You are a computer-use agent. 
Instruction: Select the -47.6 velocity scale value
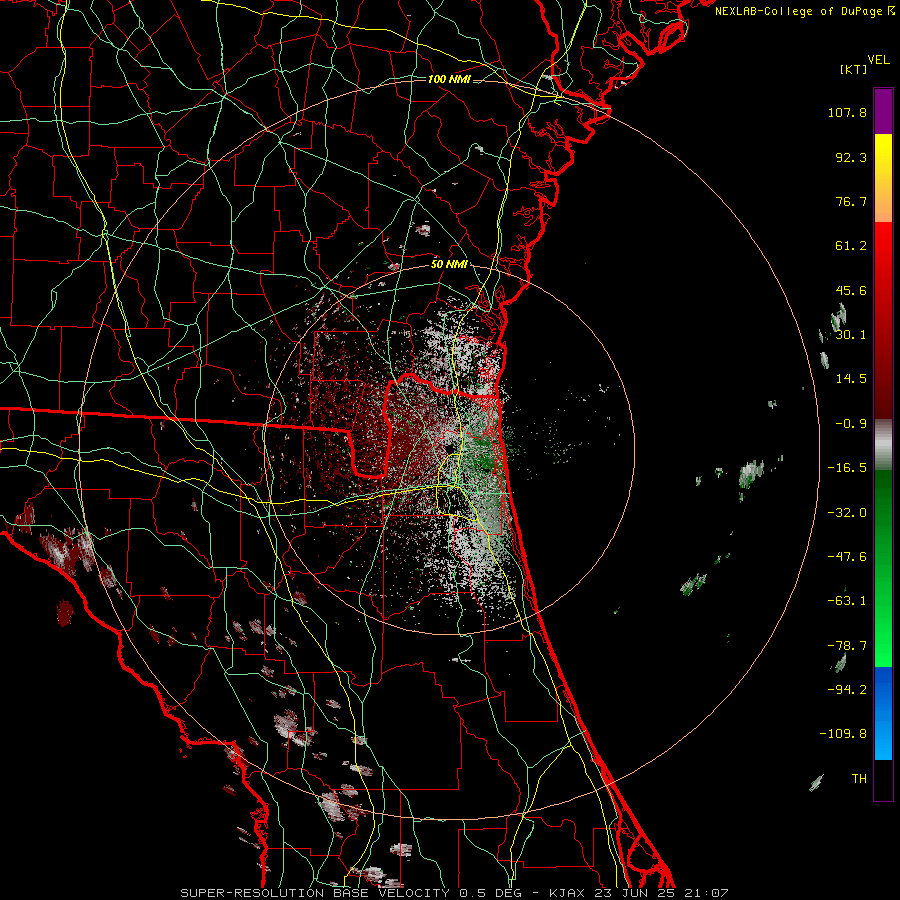click(x=847, y=557)
